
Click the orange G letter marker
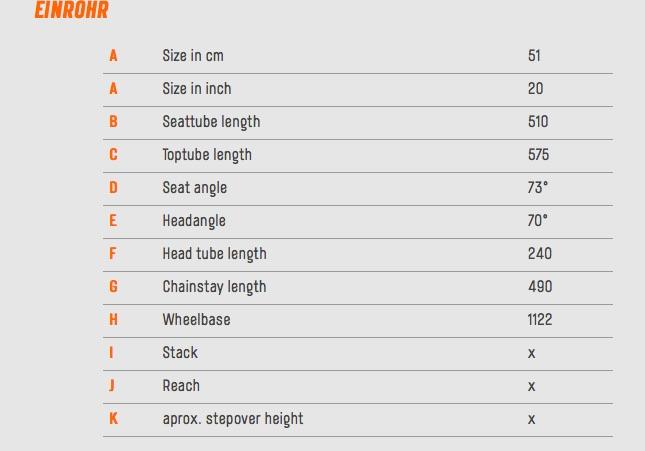114,286
